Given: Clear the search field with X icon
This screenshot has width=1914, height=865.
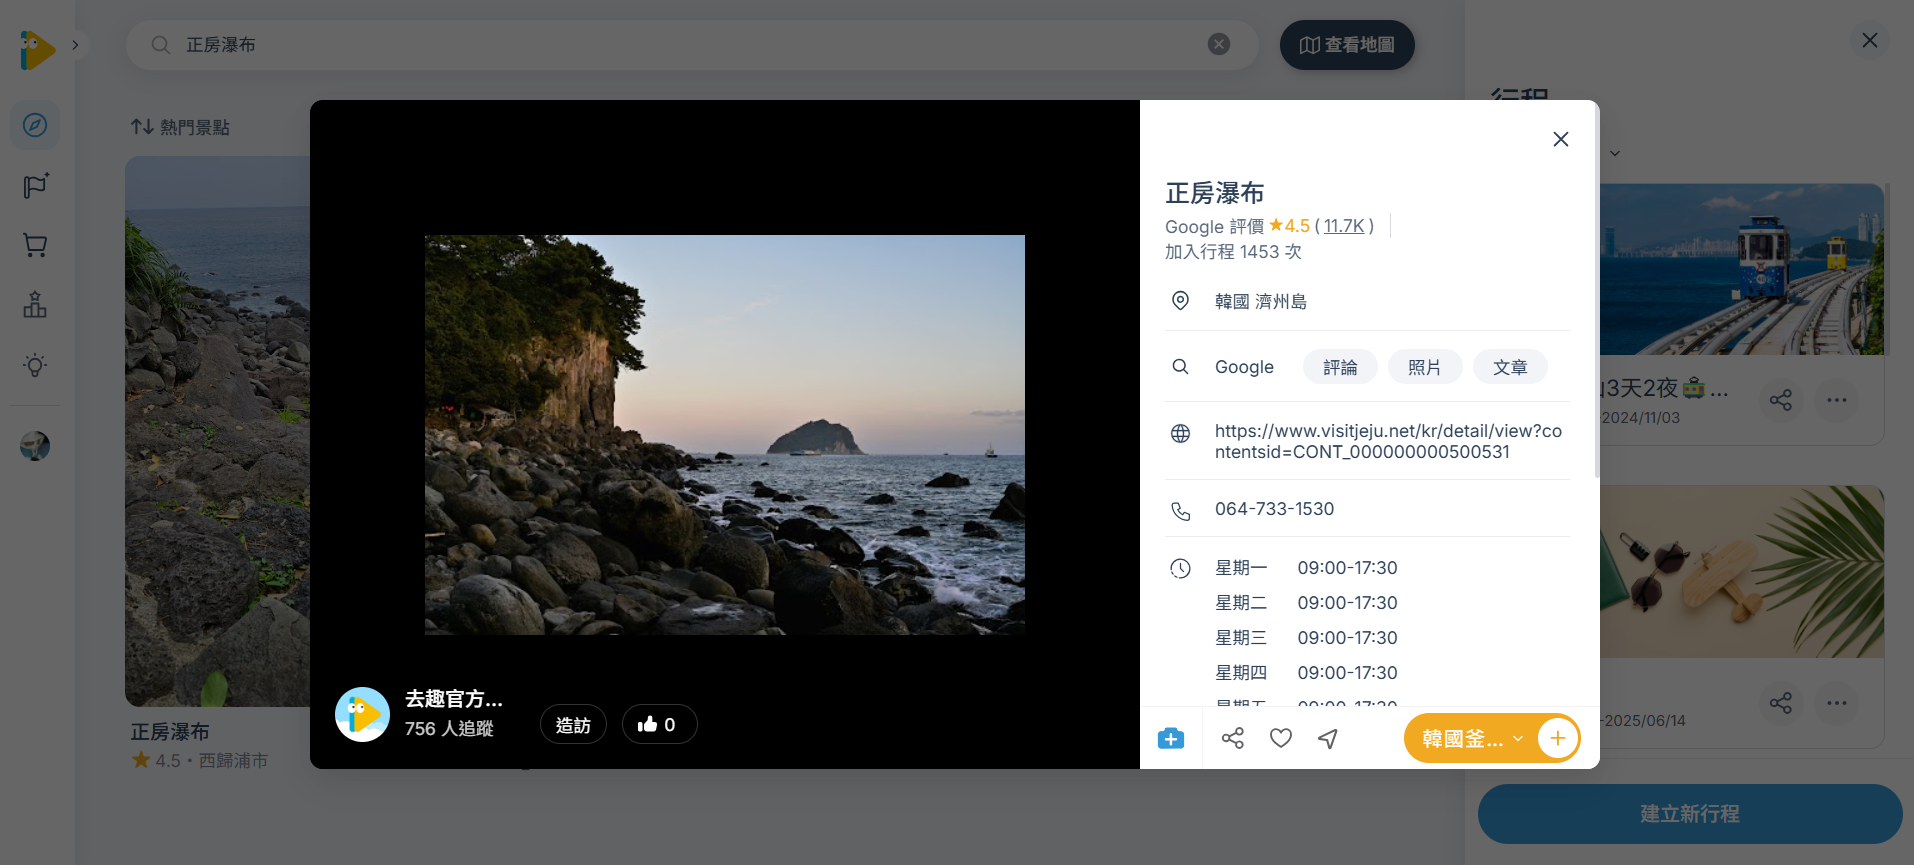Looking at the screenshot, I should point(1218,44).
